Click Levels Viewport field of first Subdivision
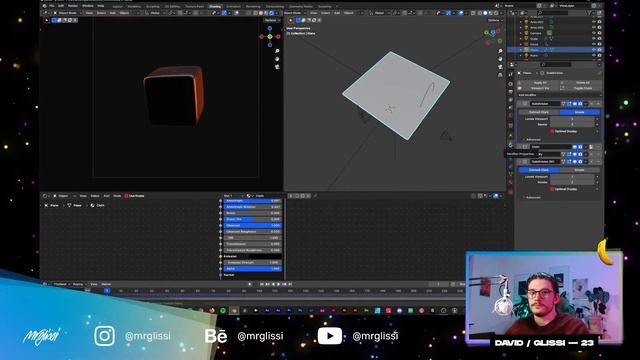 (572, 119)
